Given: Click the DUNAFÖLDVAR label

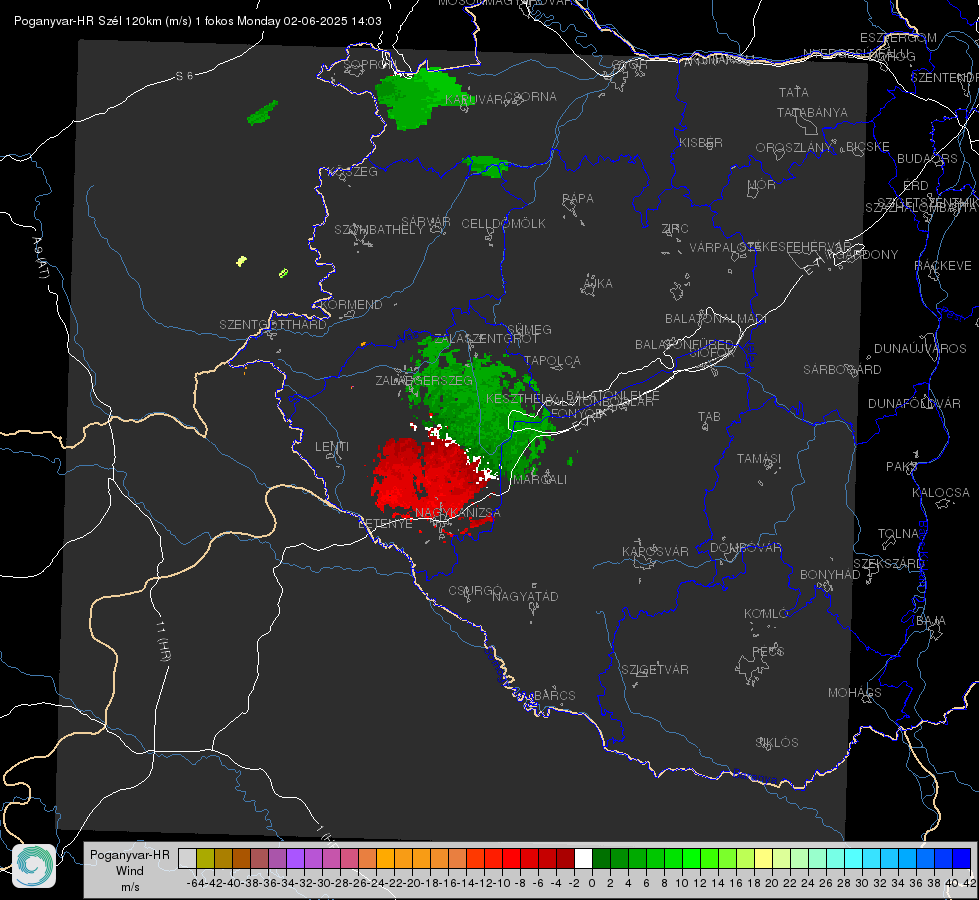Looking at the screenshot, I should [914, 403].
